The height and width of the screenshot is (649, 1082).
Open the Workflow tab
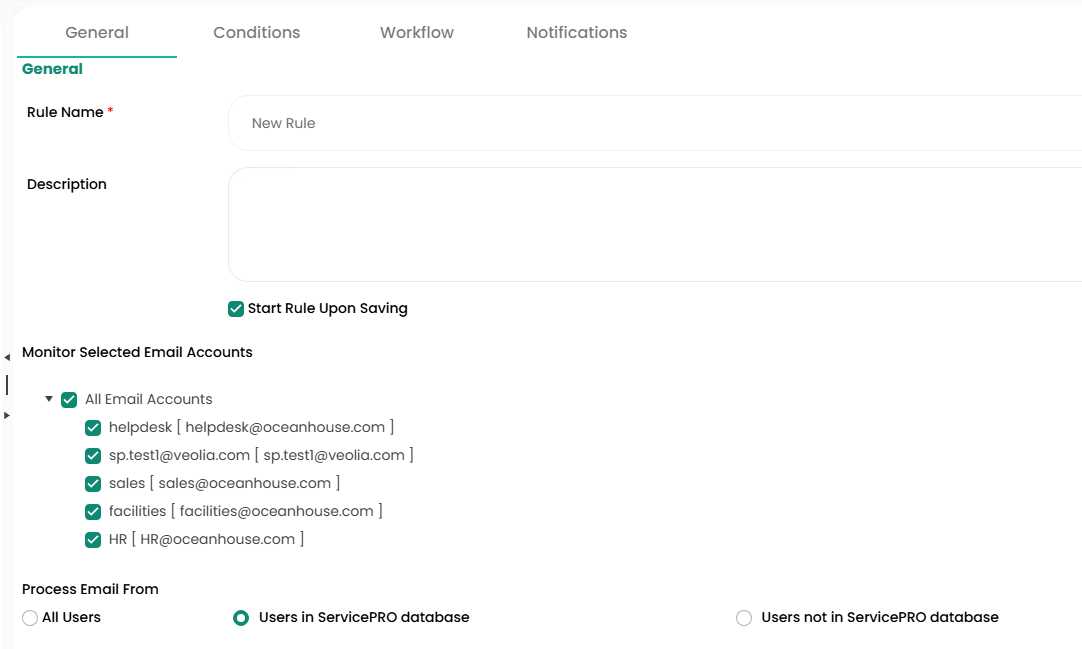[417, 33]
